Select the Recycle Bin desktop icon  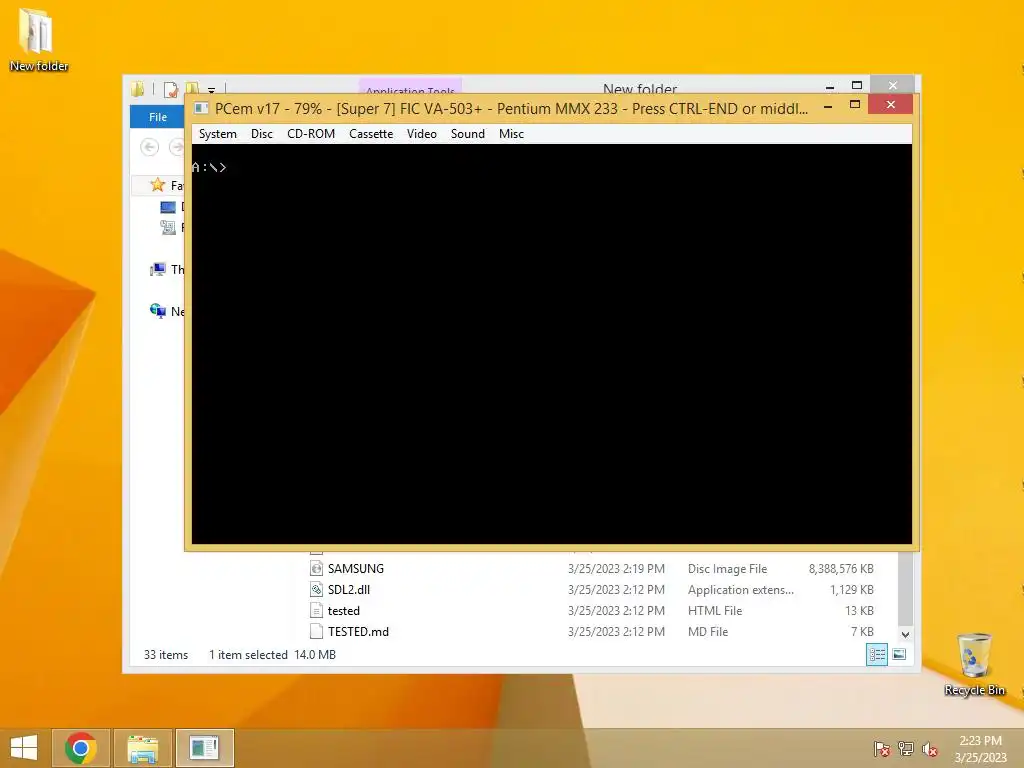pyautogui.click(x=974, y=664)
